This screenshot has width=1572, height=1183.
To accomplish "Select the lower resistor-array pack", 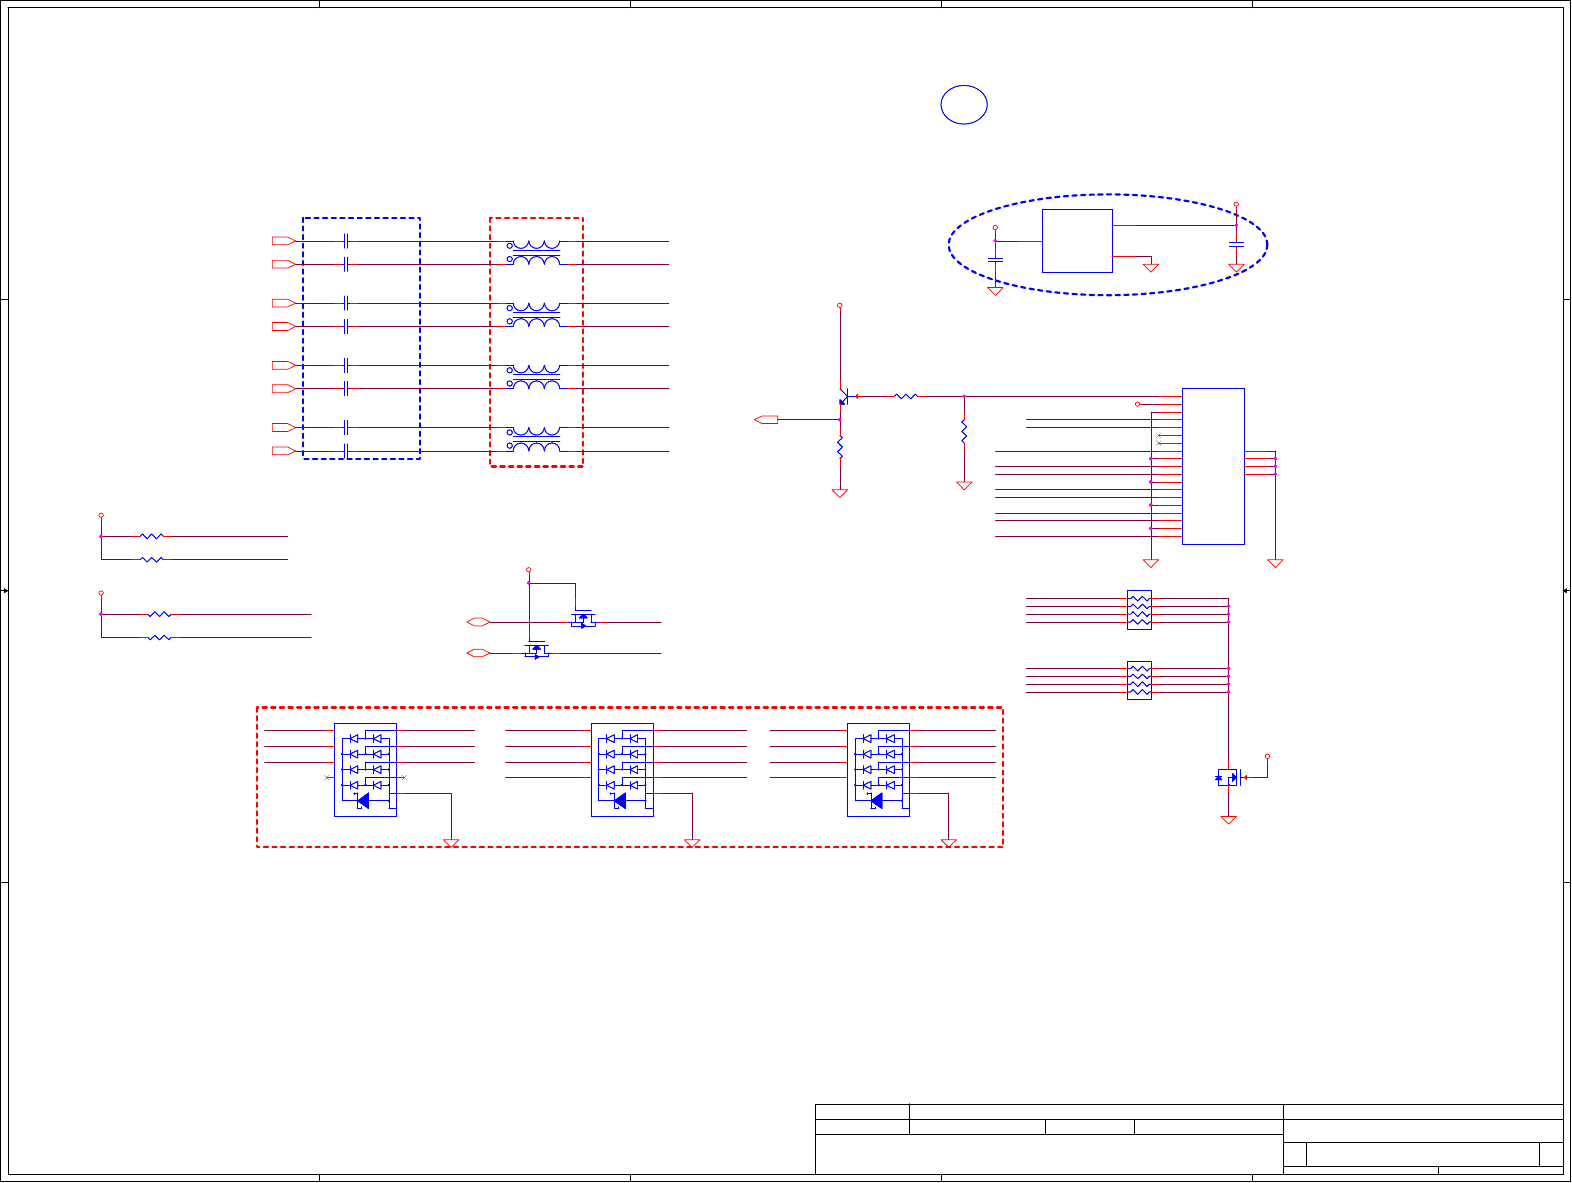I will click(x=1139, y=680).
